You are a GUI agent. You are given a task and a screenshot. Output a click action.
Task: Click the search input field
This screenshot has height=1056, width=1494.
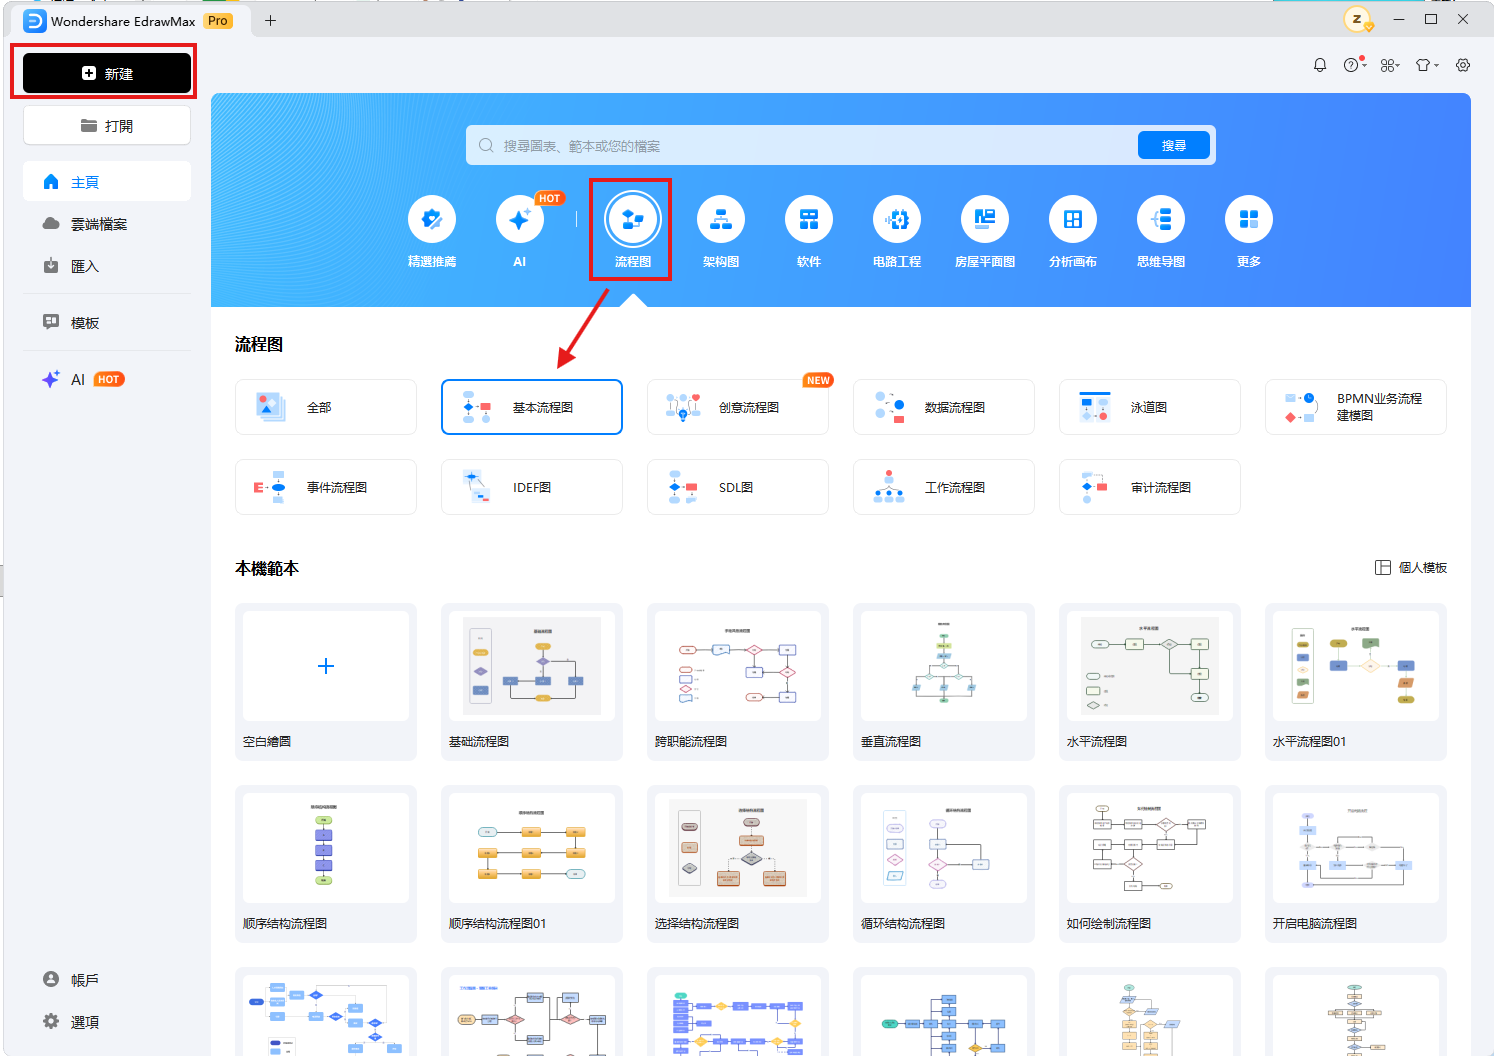point(802,145)
